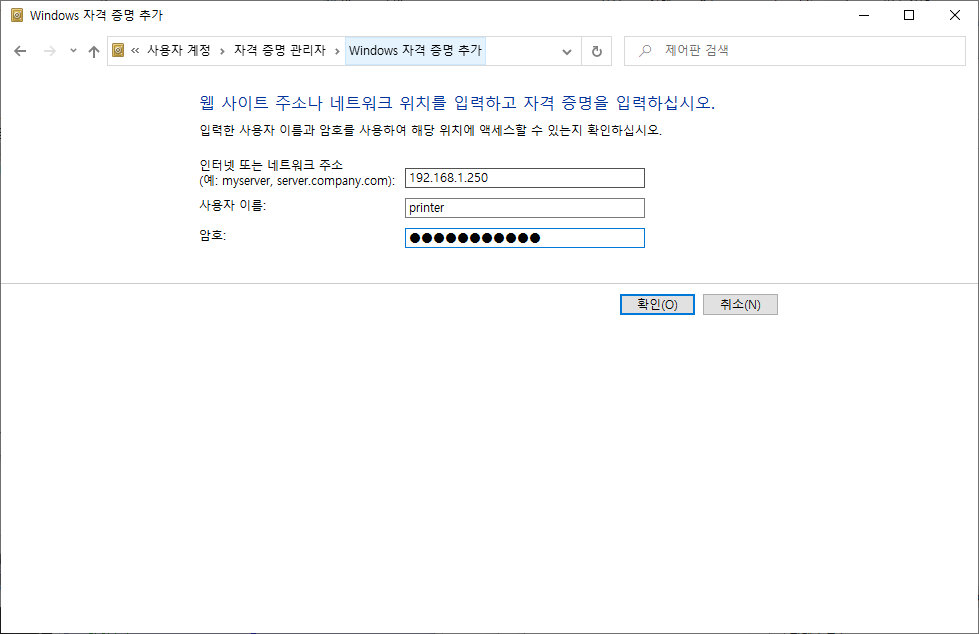Click the credential vault icon in address bar
Image resolution: width=979 pixels, height=634 pixels.
click(118, 51)
